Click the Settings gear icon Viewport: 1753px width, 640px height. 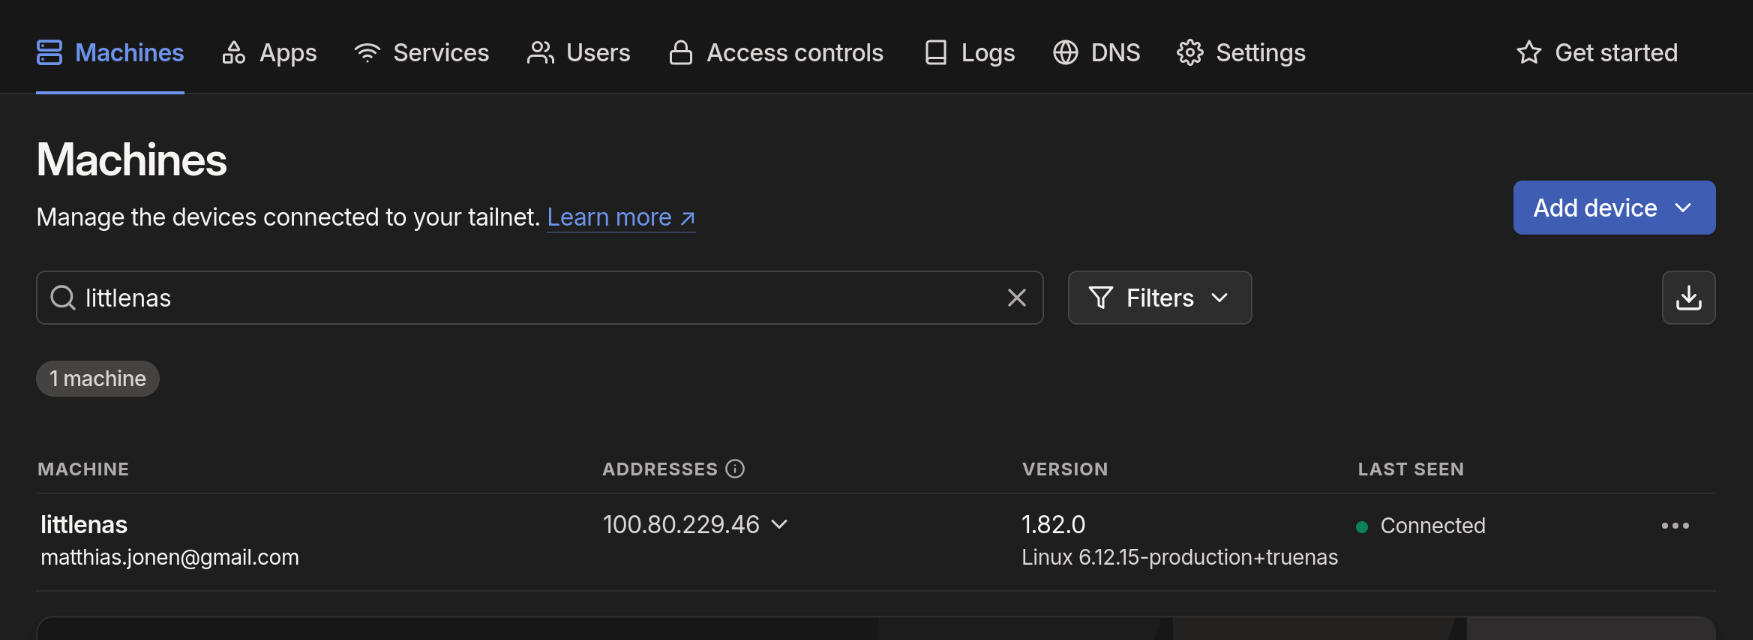(x=1190, y=53)
